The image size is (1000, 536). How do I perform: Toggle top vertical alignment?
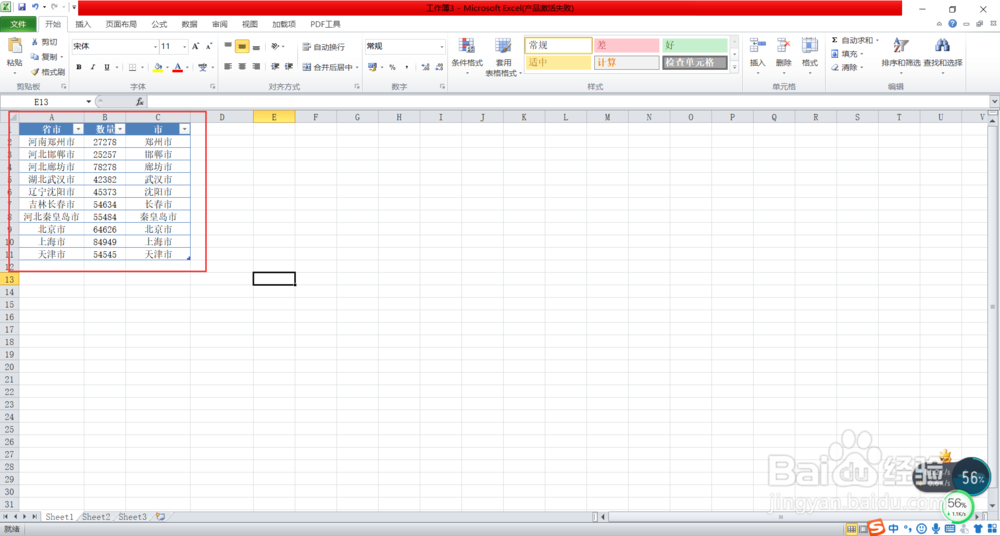[228, 47]
